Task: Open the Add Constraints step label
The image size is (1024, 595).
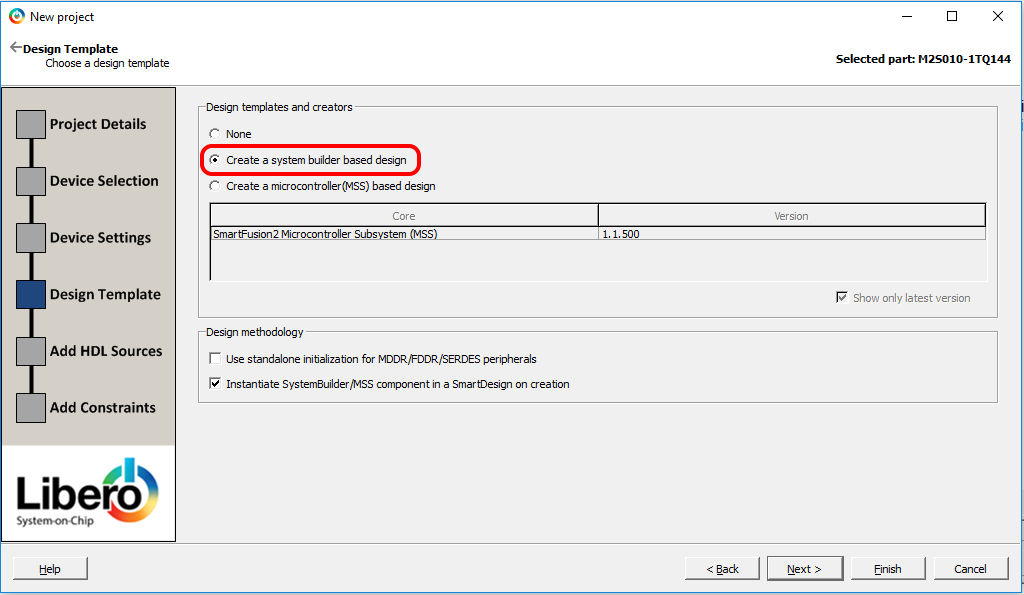Action: [x=103, y=408]
